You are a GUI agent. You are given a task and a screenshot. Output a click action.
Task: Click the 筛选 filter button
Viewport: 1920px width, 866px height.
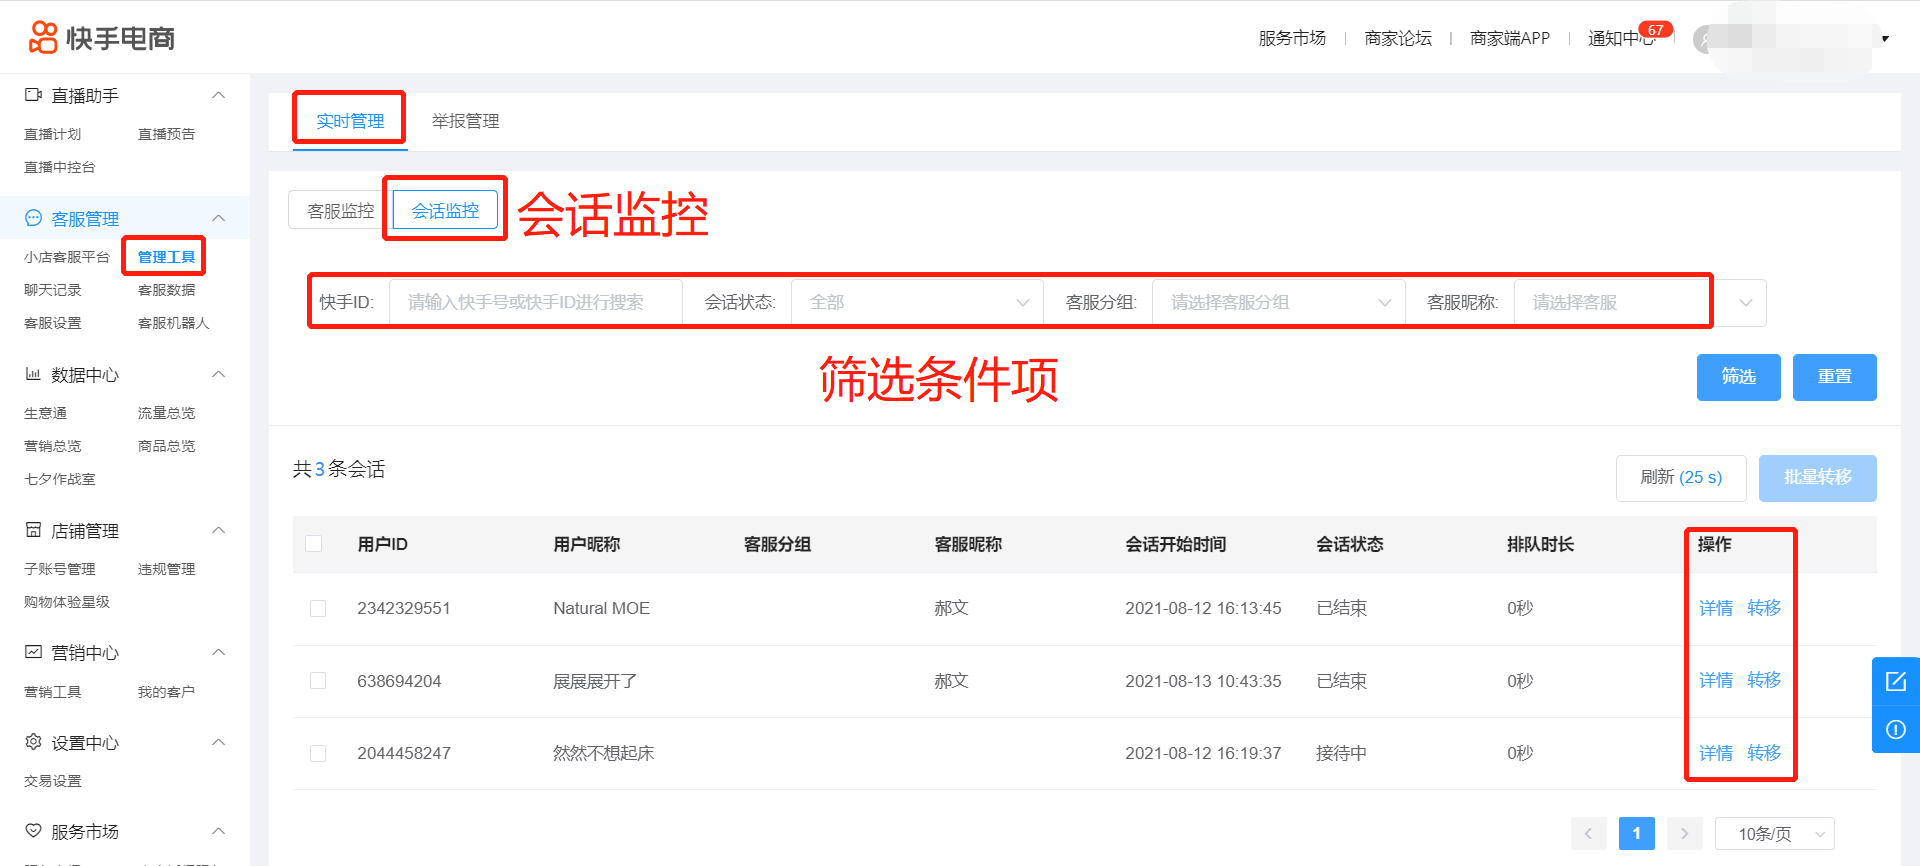click(x=1738, y=377)
